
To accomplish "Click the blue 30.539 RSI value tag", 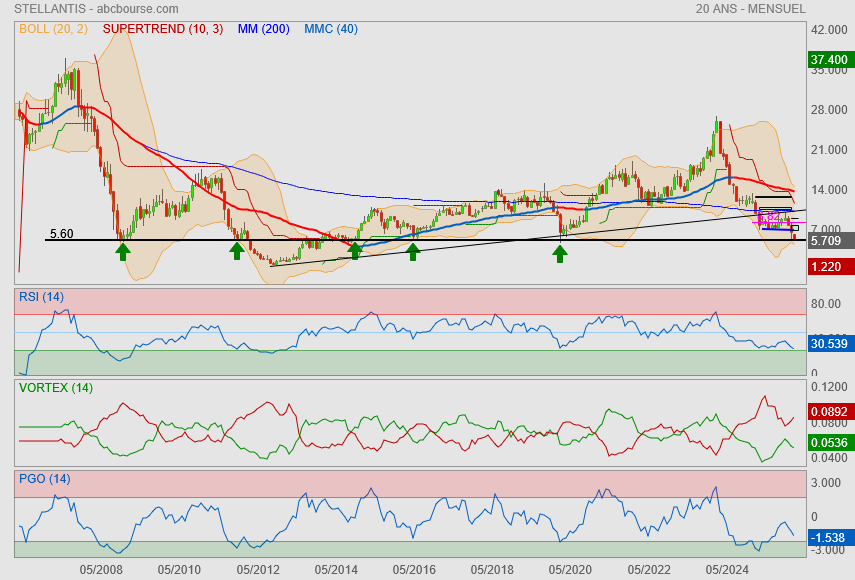I will (x=830, y=343).
